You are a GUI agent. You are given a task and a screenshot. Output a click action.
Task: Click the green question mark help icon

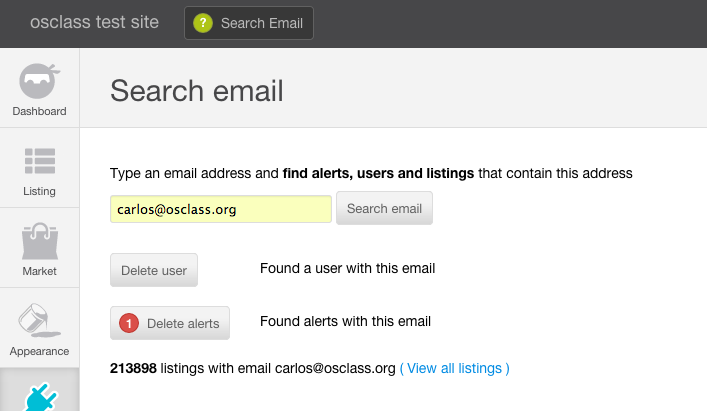coord(203,24)
